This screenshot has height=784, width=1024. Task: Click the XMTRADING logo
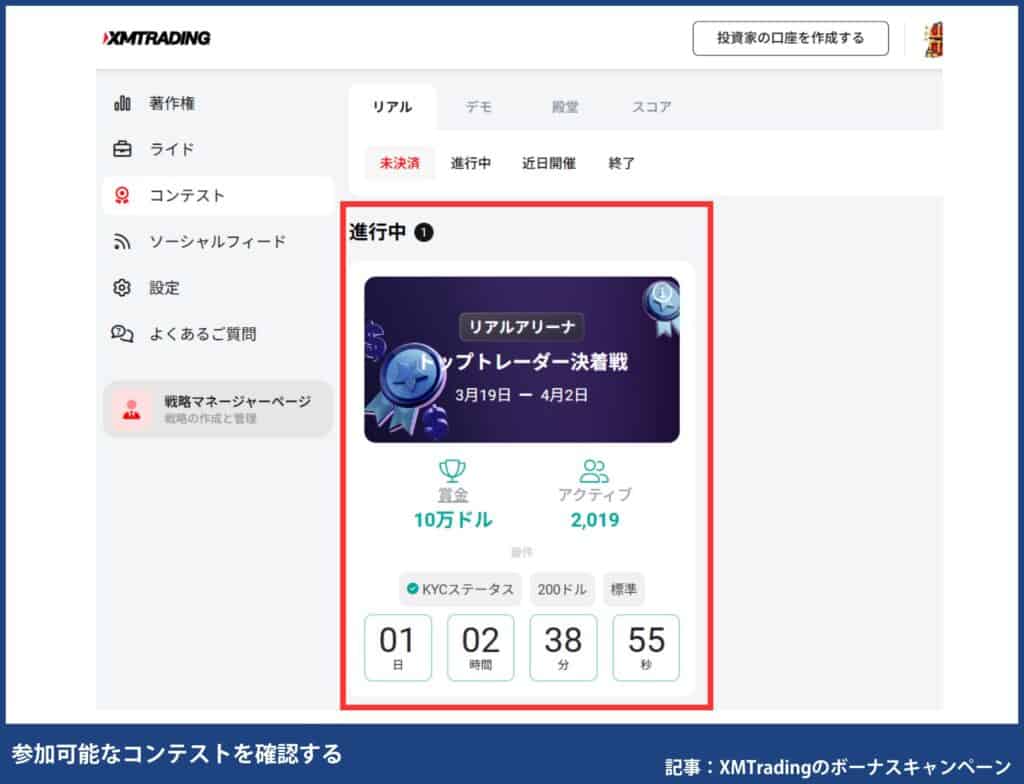click(x=156, y=39)
